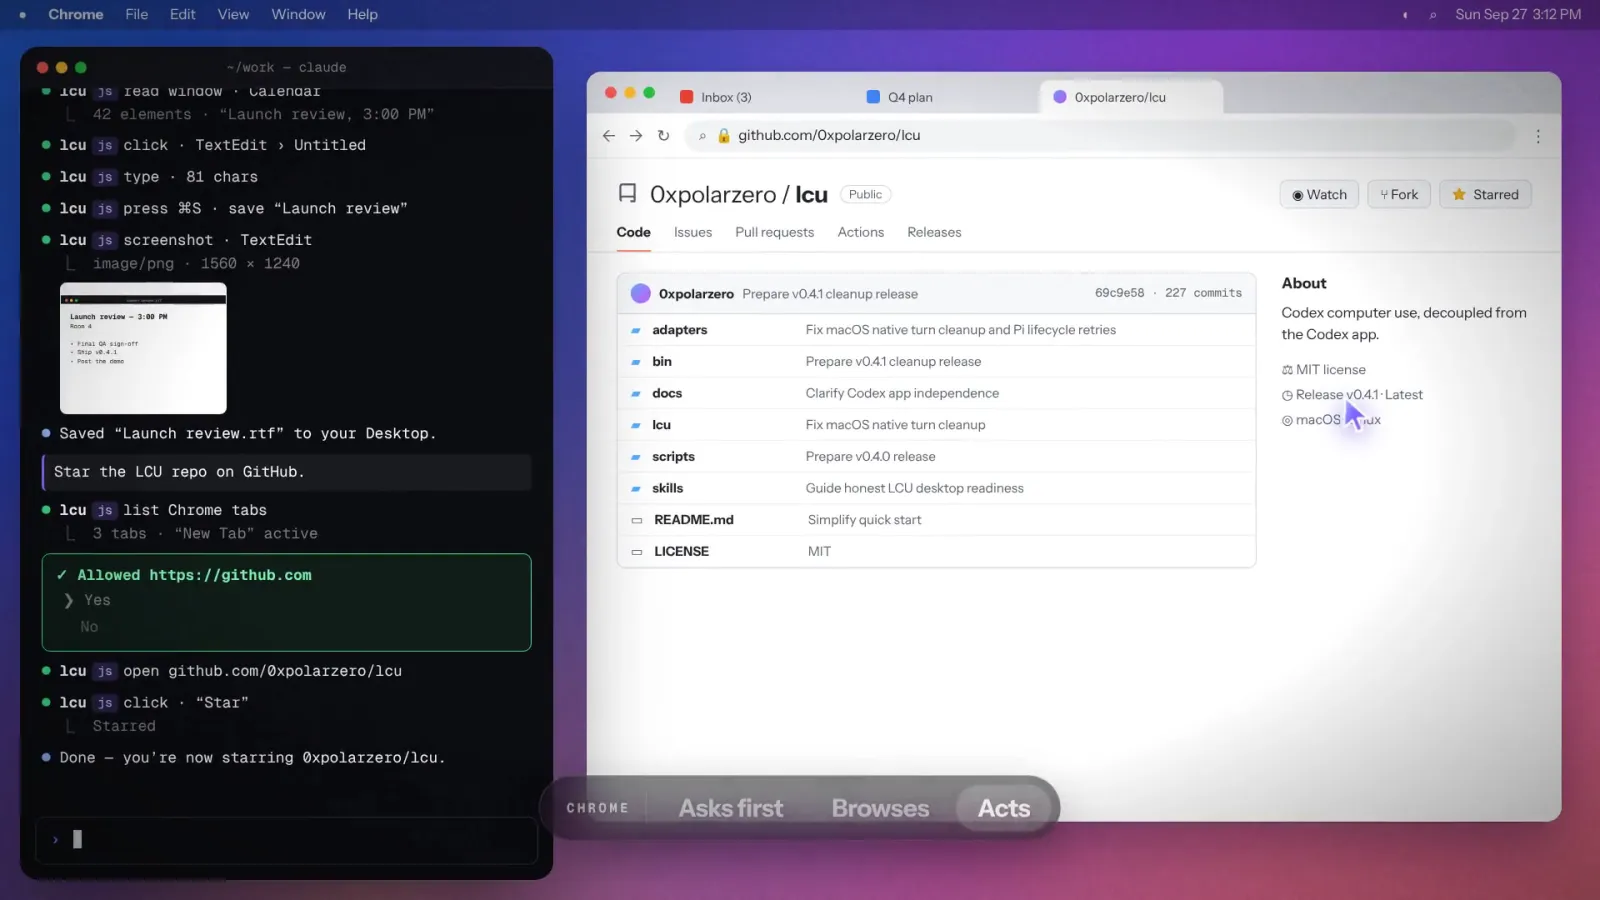Go back using the browser back arrow
This screenshot has height=900, width=1600.
coord(609,136)
